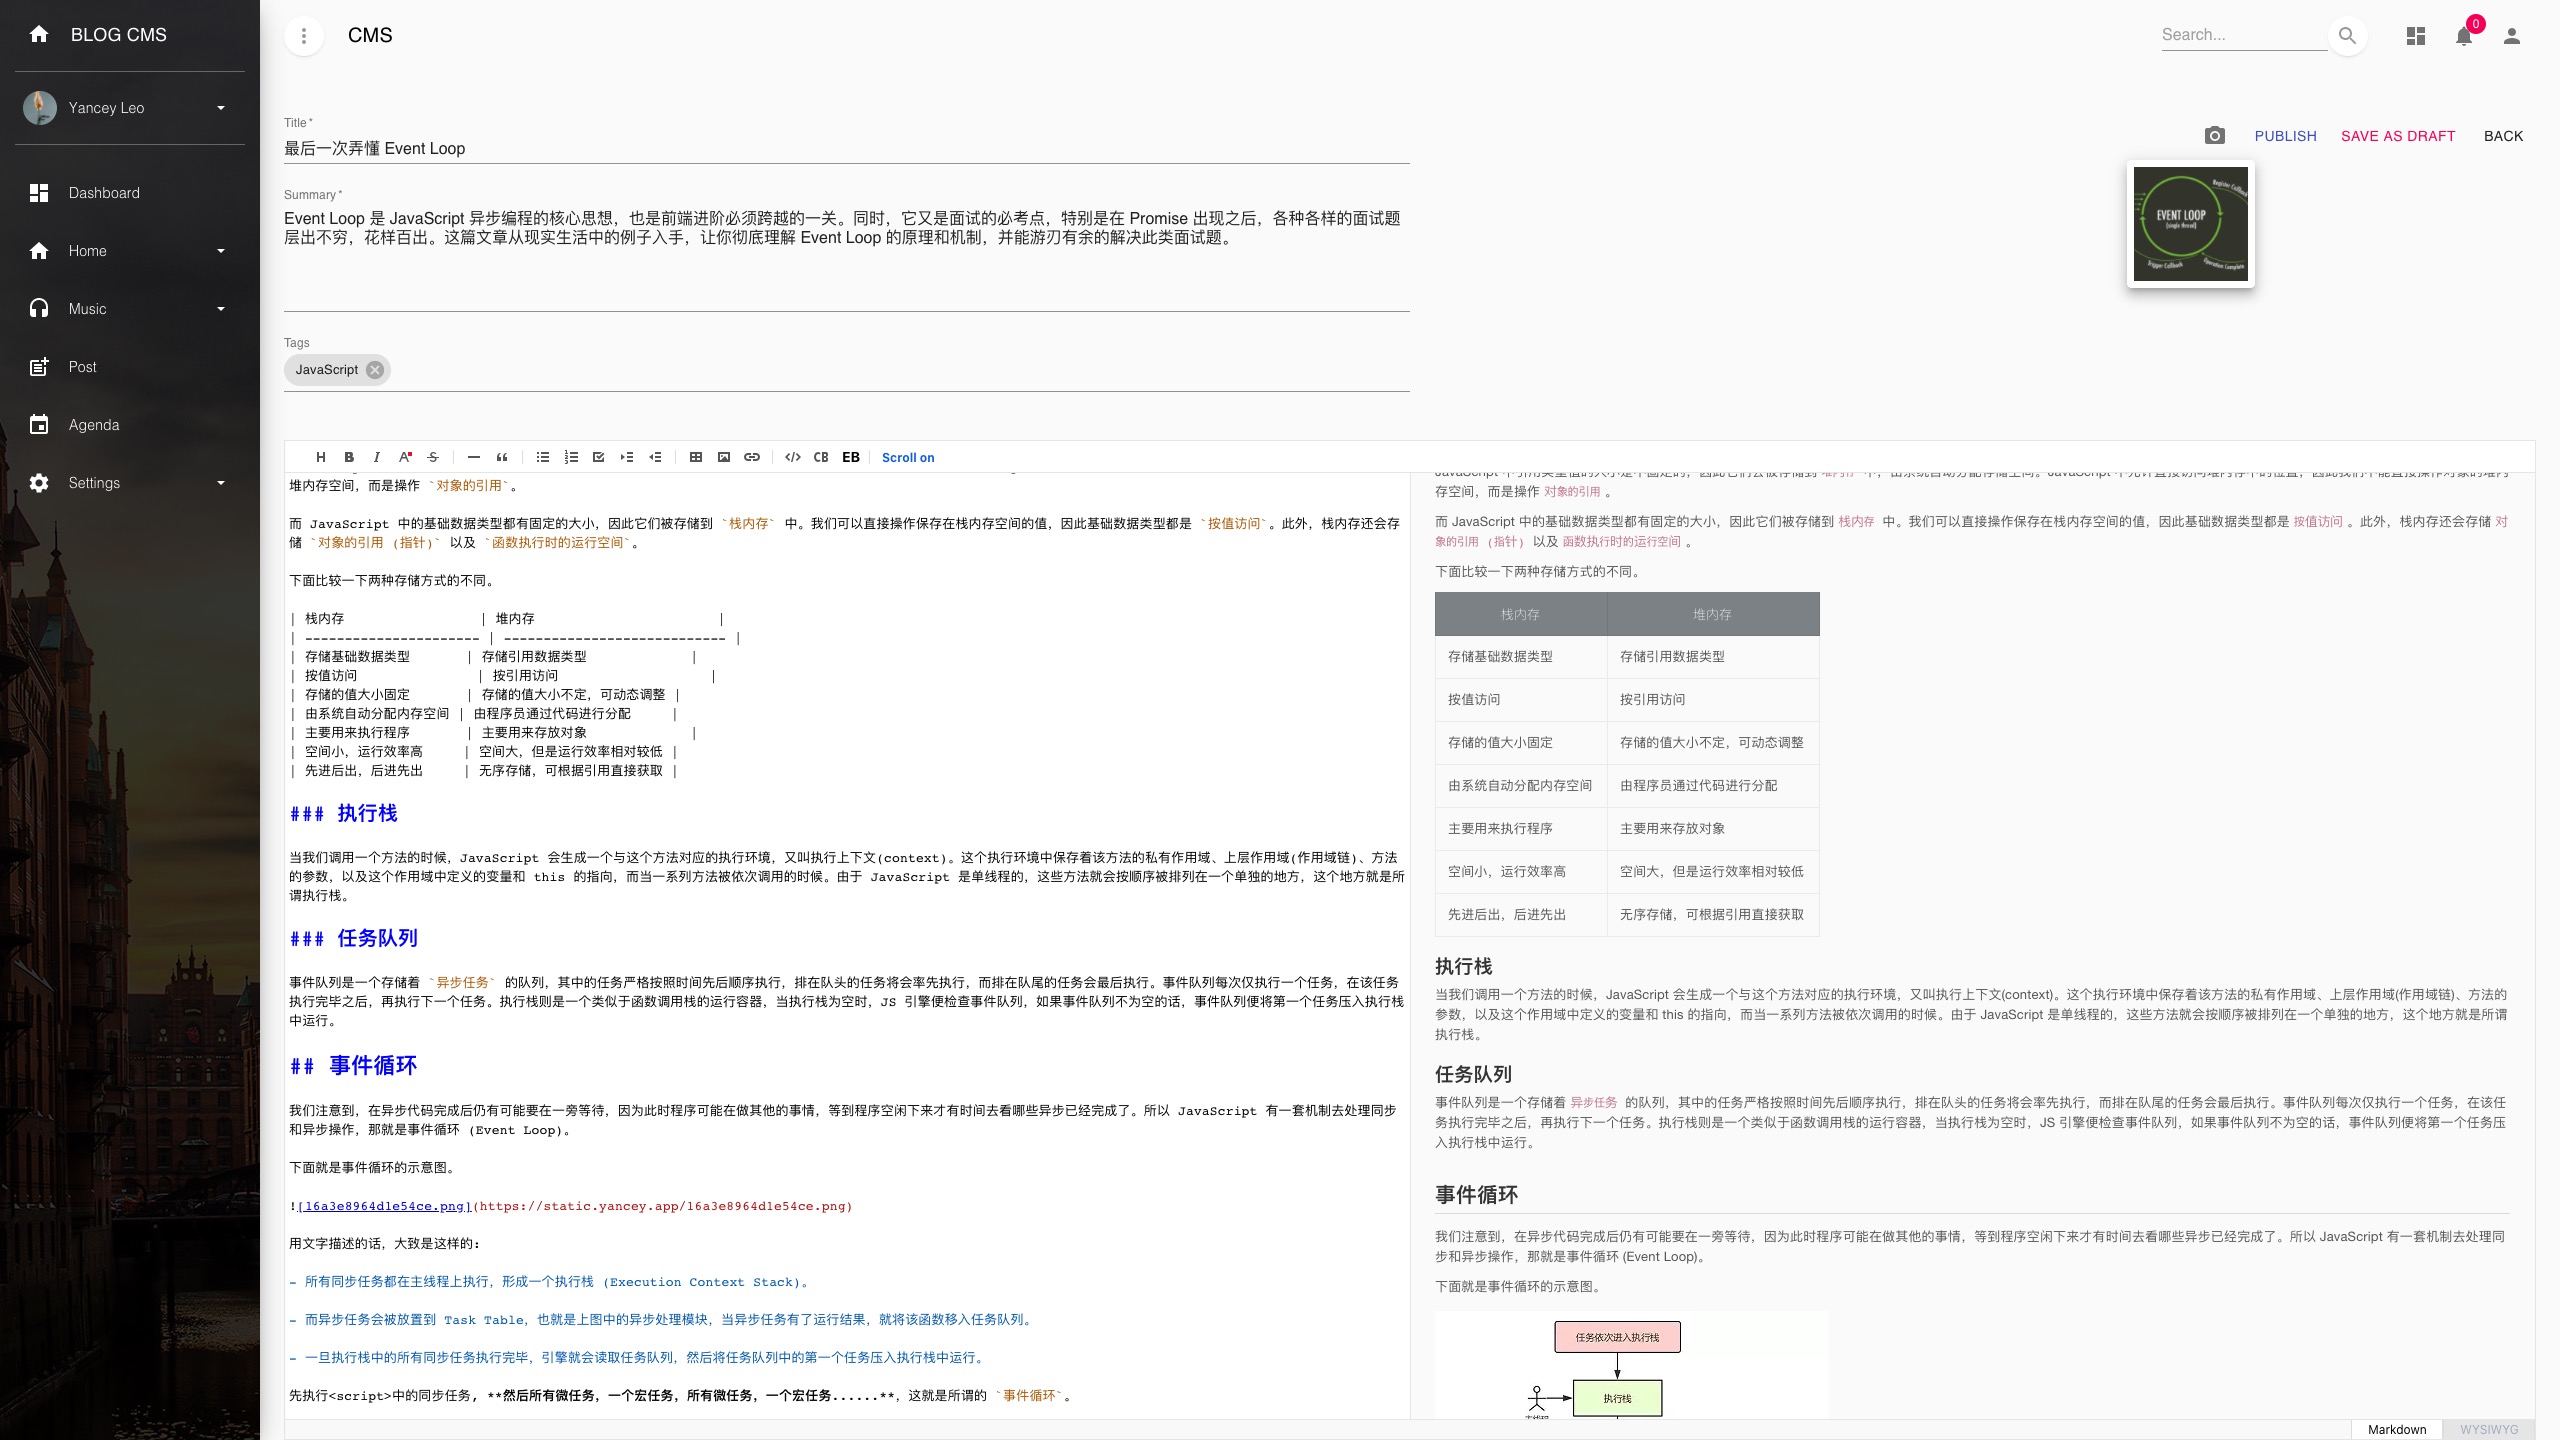The image size is (2560, 1440).
Task: Remove the JavaScript tag chip
Action: point(375,370)
